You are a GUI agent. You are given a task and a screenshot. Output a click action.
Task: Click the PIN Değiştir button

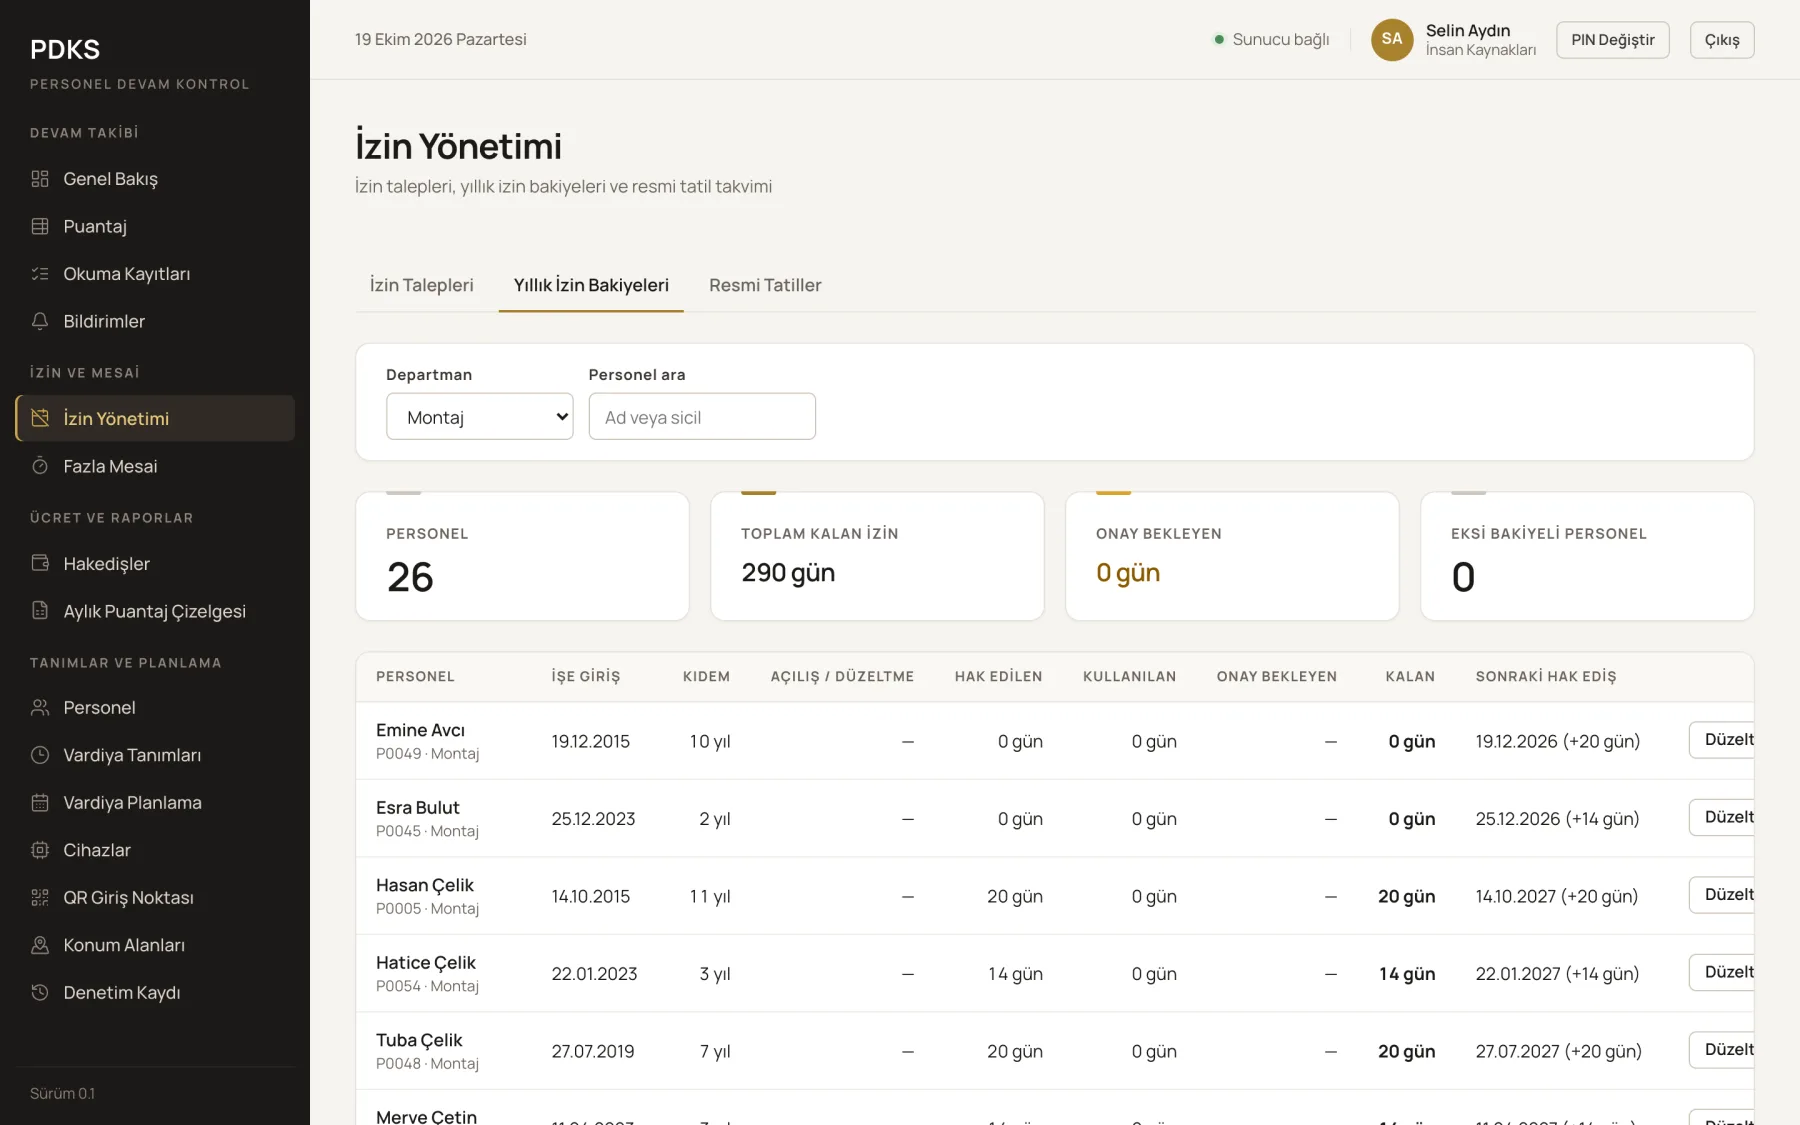pyautogui.click(x=1613, y=40)
